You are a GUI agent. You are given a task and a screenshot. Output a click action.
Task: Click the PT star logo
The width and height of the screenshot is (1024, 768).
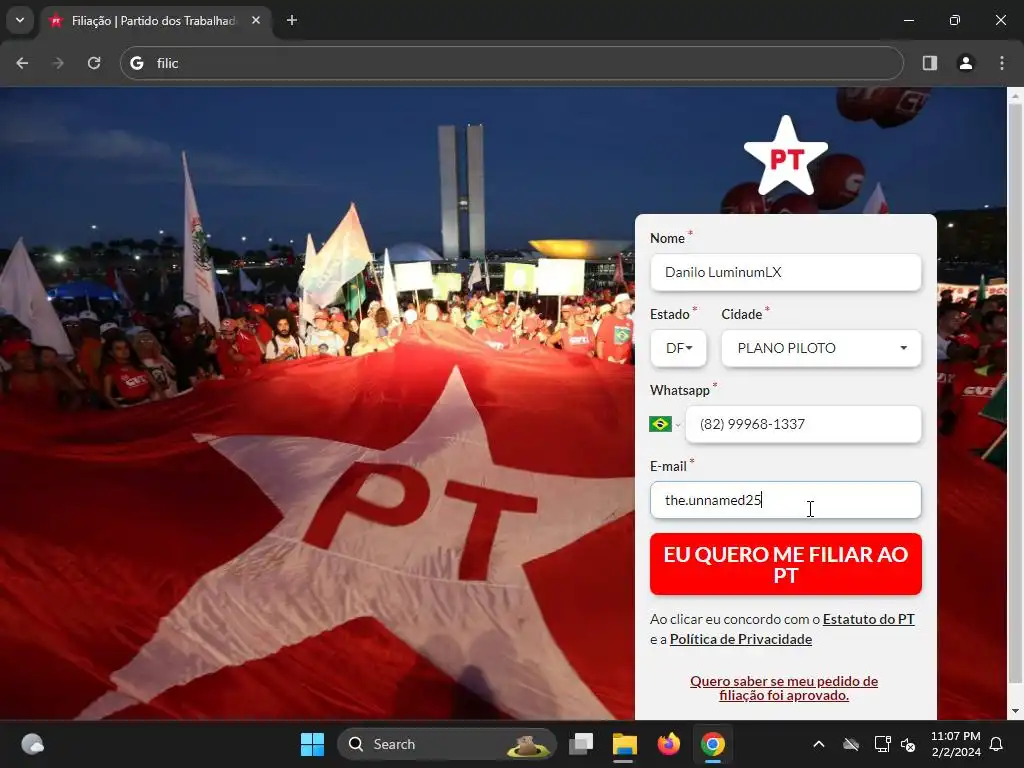click(x=786, y=157)
